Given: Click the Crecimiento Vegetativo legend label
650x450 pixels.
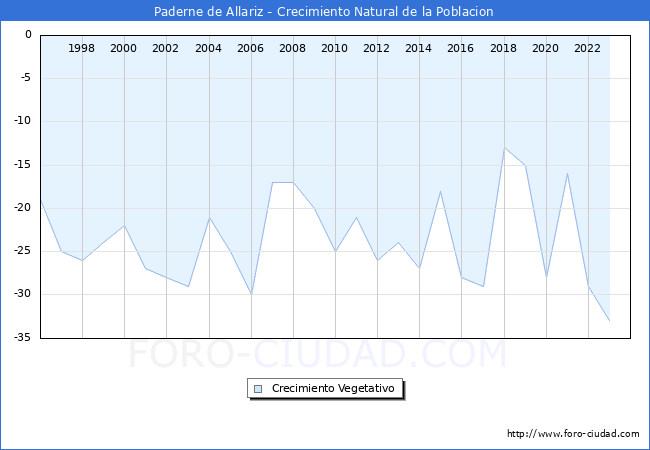Looking at the screenshot, I should tap(333, 388).
